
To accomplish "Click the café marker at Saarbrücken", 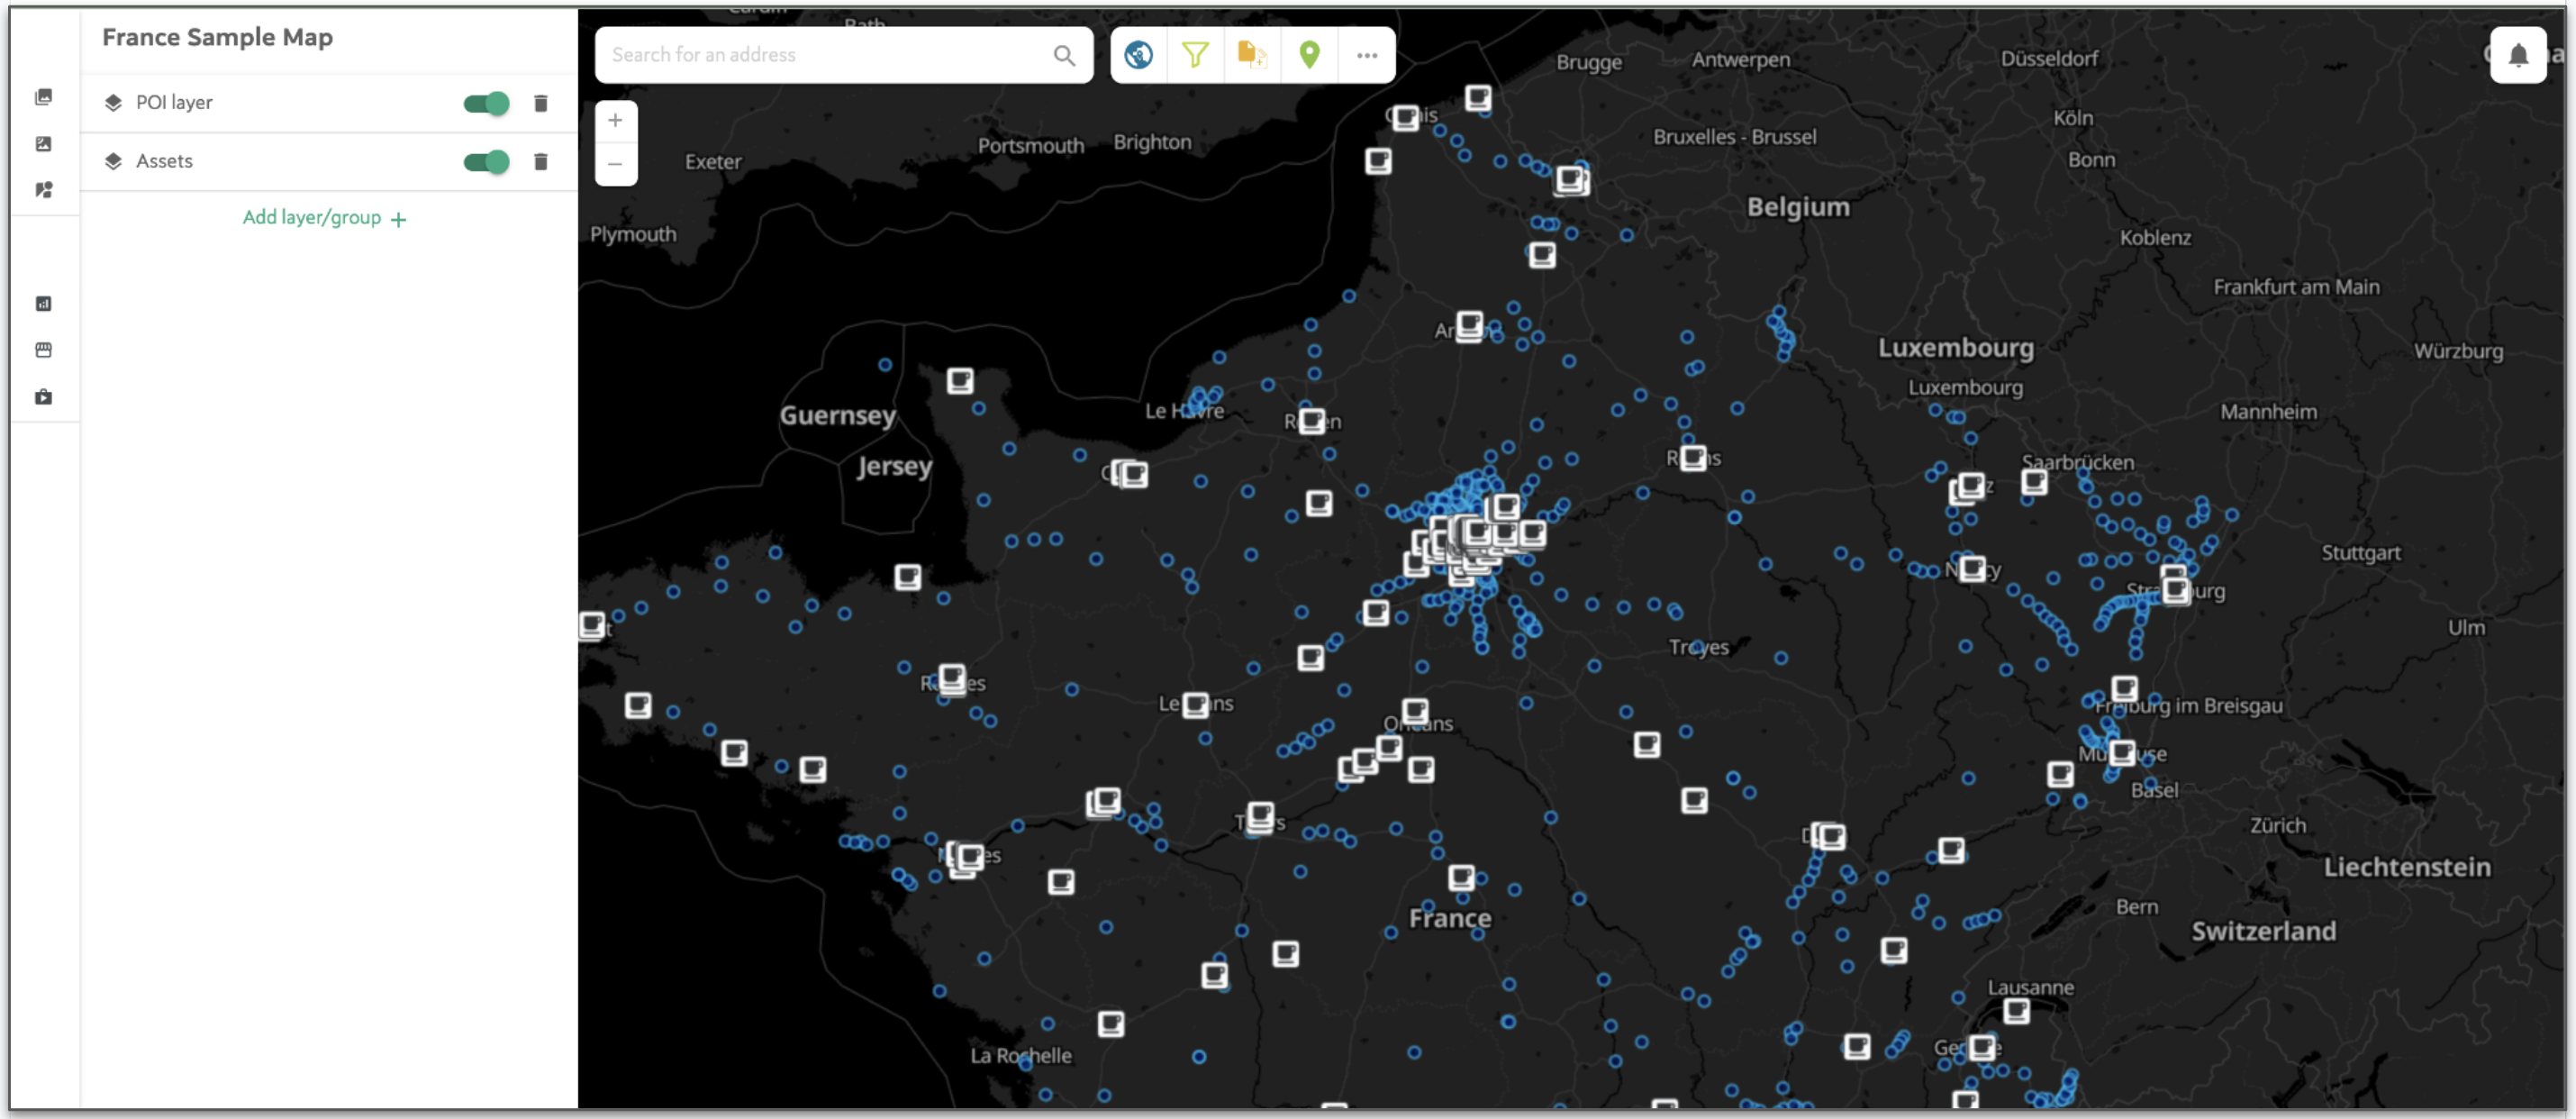I will 2034,482.
